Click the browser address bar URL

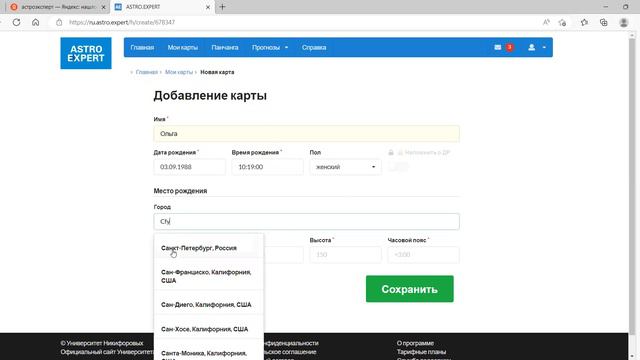point(122,22)
